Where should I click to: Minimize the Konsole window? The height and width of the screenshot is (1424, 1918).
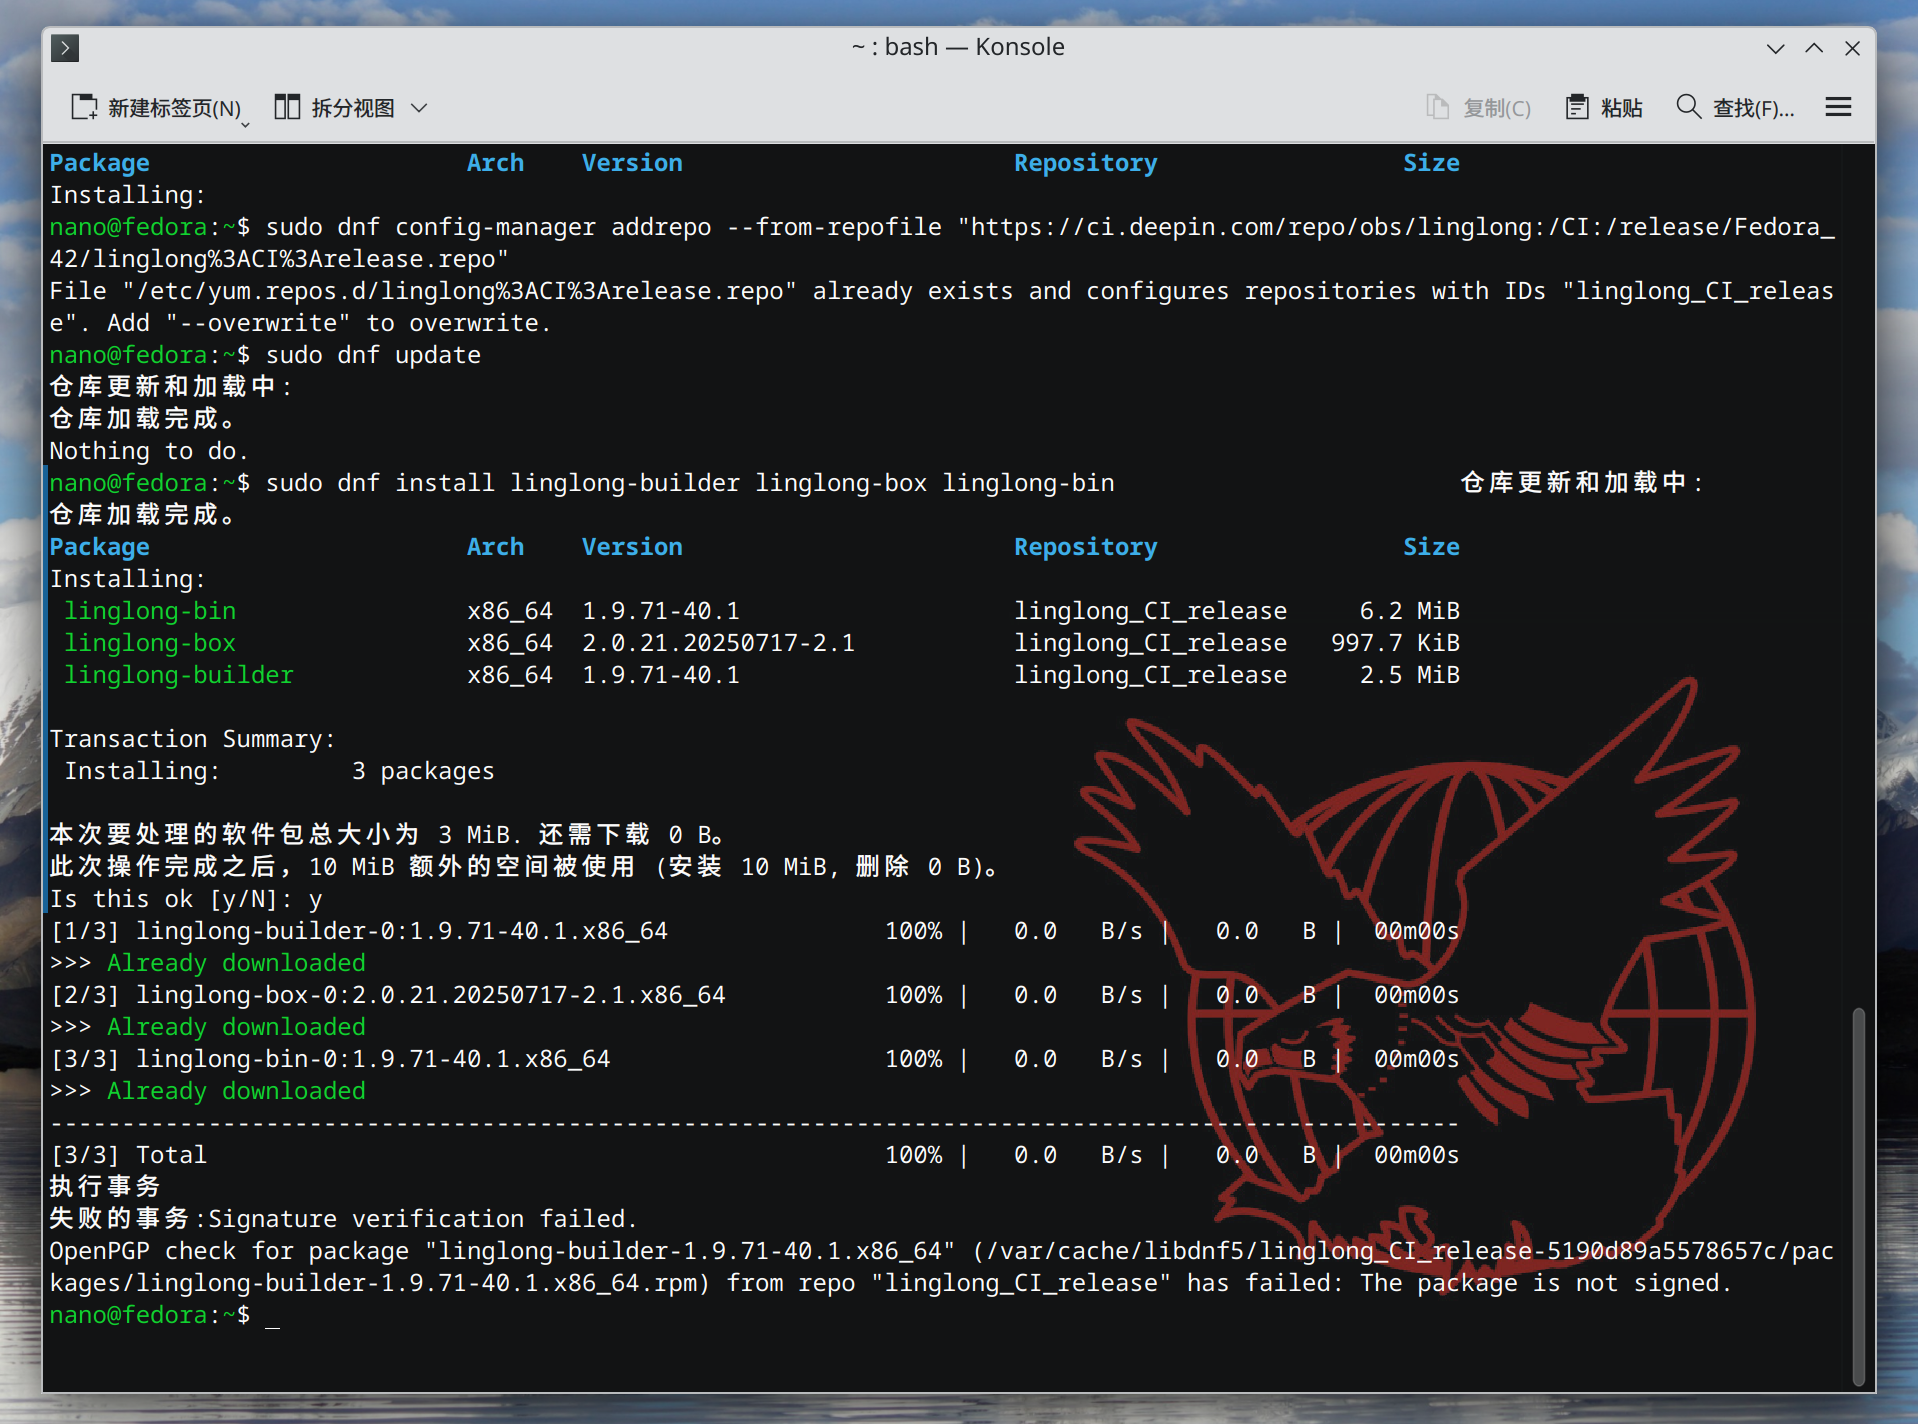click(x=1775, y=48)
